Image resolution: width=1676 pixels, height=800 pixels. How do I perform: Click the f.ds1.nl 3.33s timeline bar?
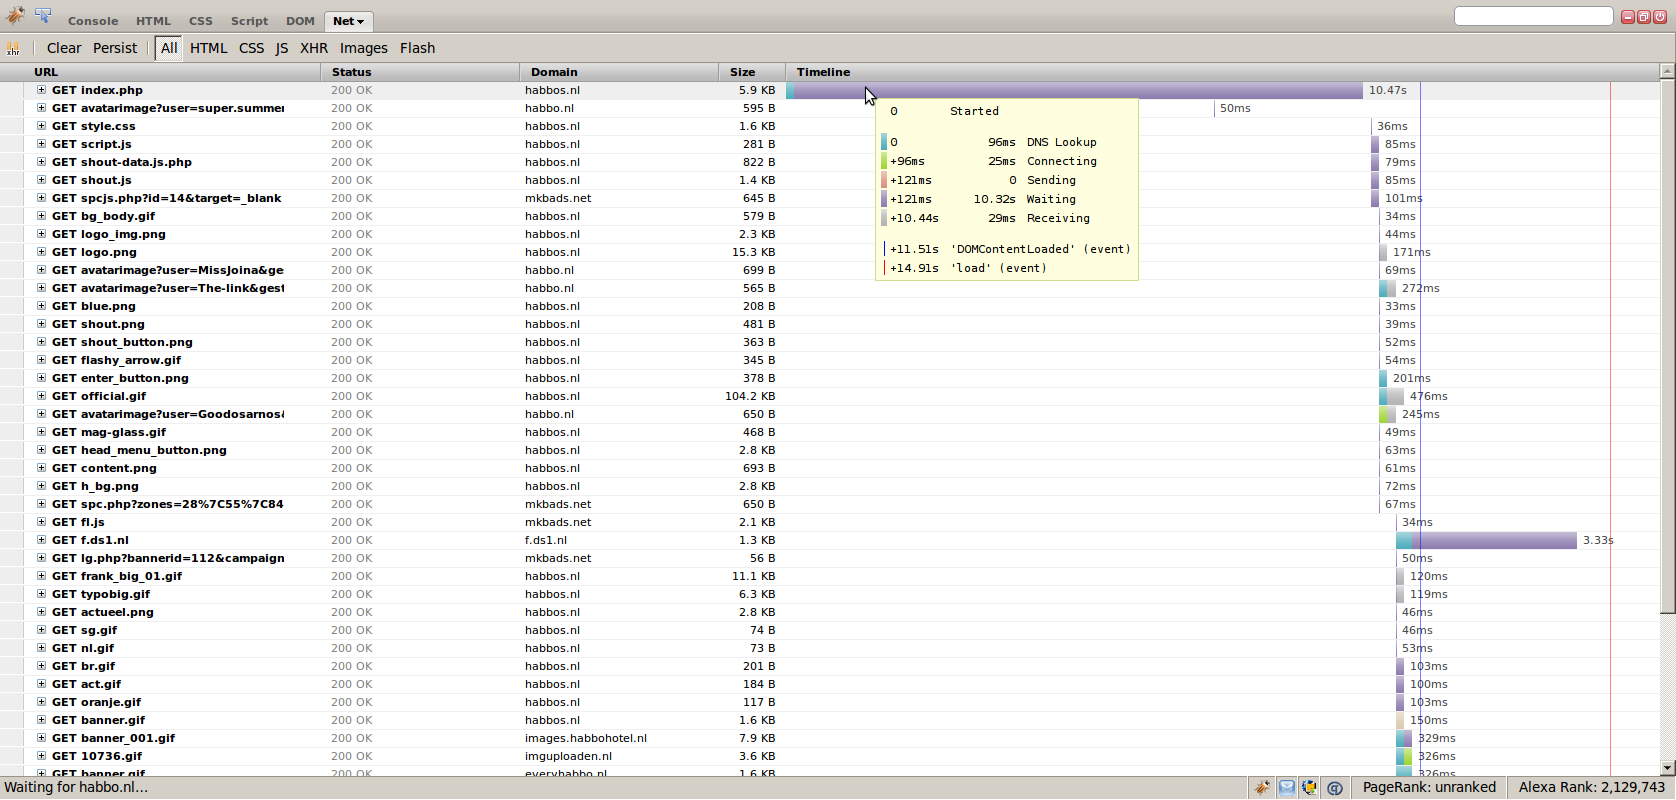(x=1486, y=540)
